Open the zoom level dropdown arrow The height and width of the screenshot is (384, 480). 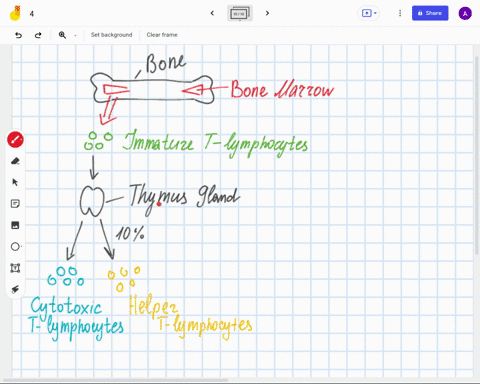[75, 35]
